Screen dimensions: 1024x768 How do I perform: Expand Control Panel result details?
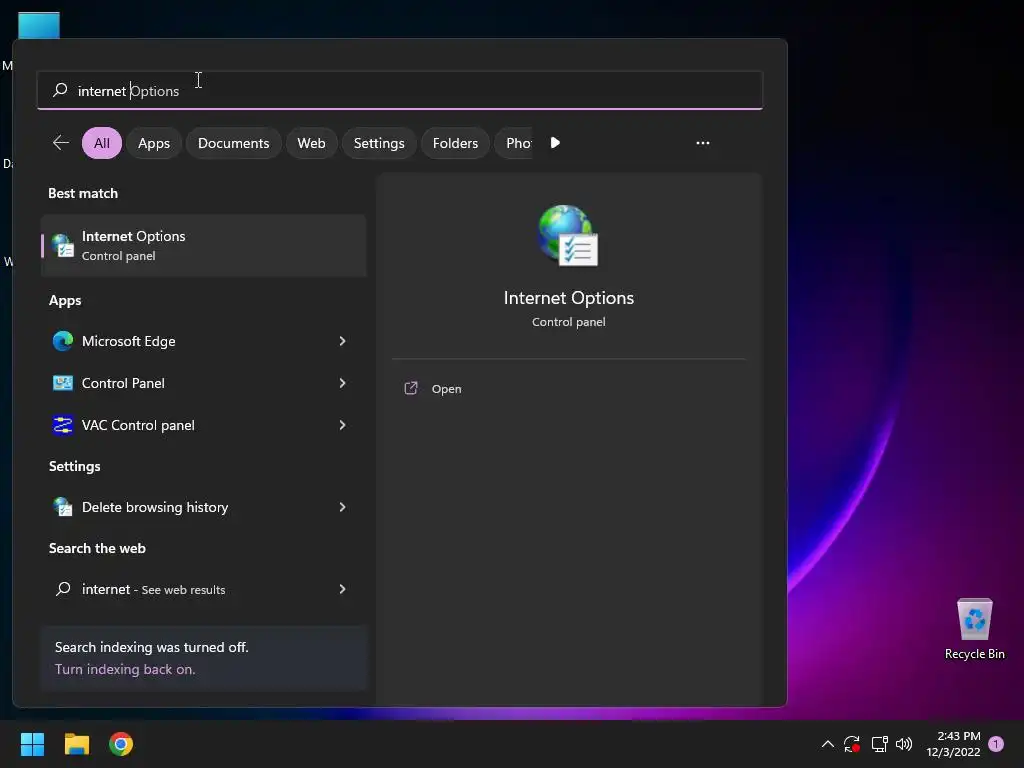pos(342,383)
